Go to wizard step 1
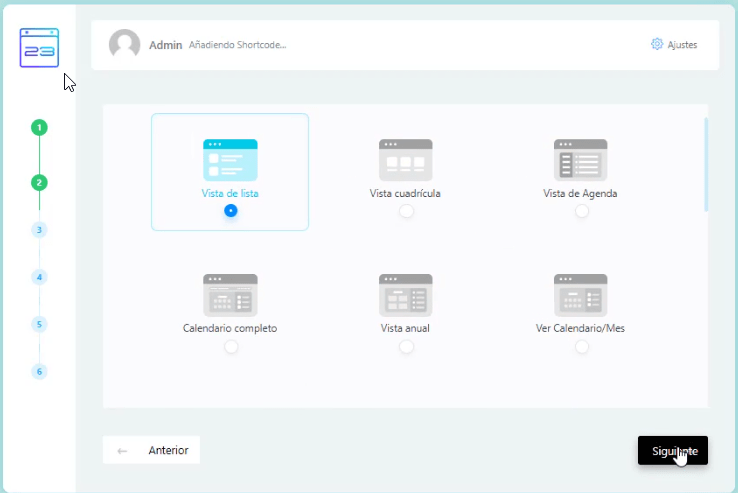 coord(39,127)
